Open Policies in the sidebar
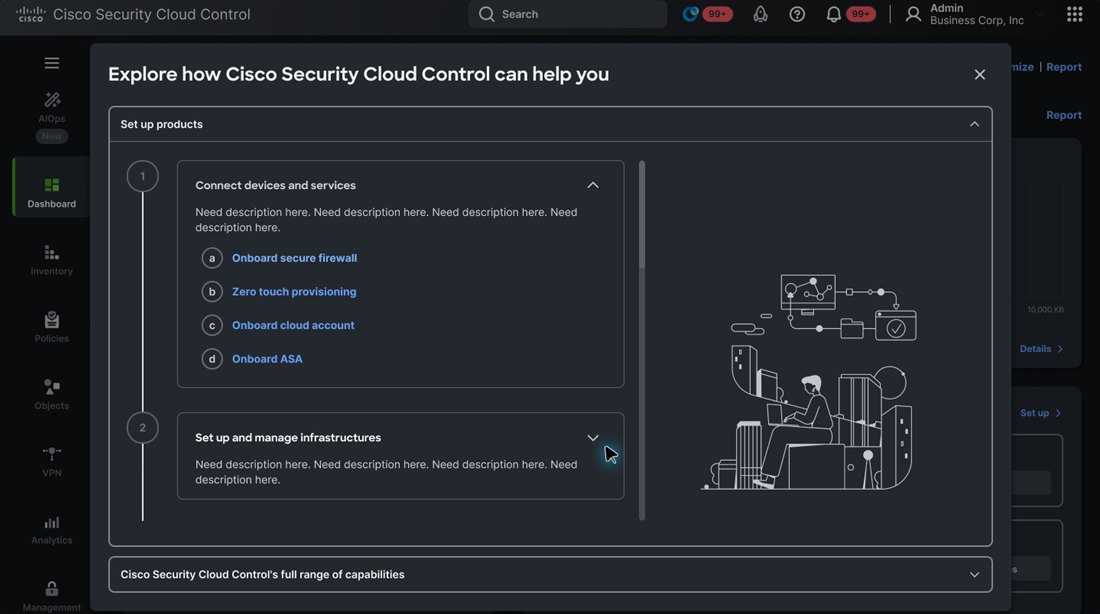The image size is (1100, 614). pos(52,327)
